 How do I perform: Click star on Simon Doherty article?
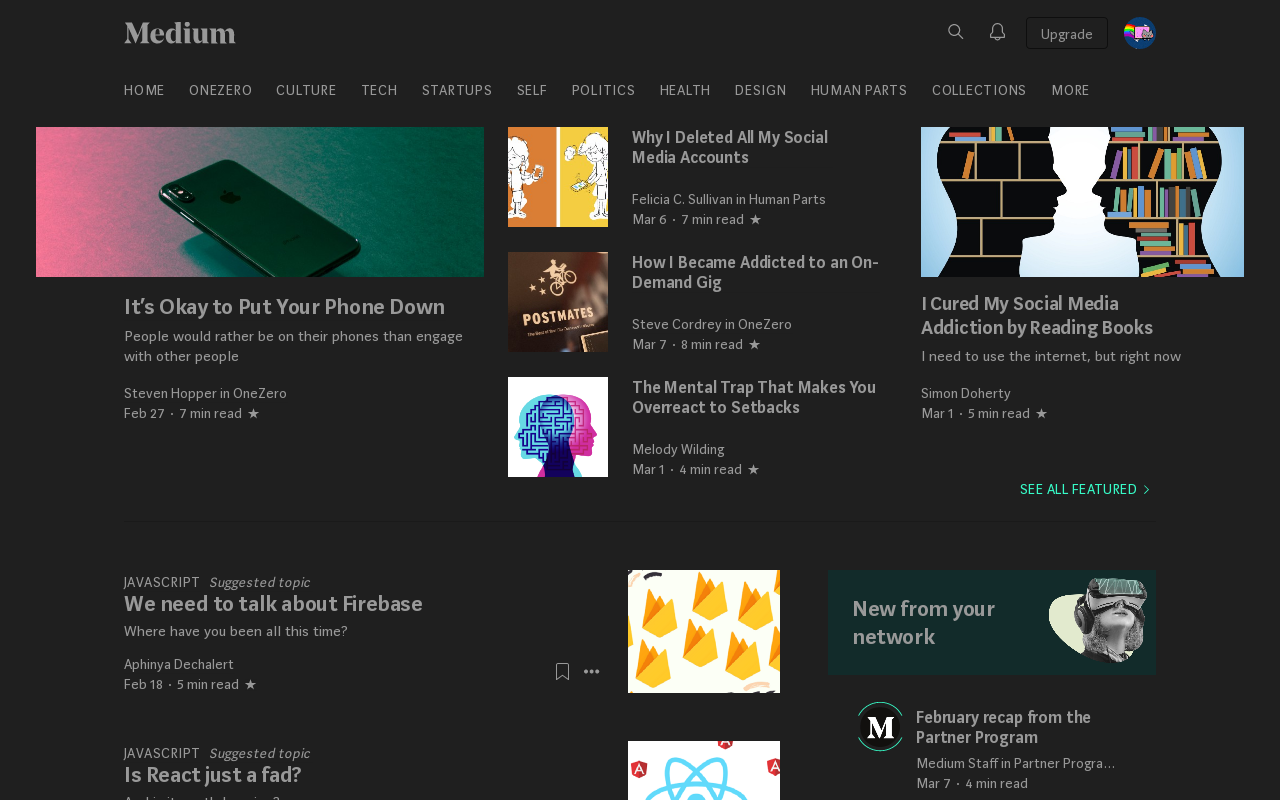(1041, 413)
